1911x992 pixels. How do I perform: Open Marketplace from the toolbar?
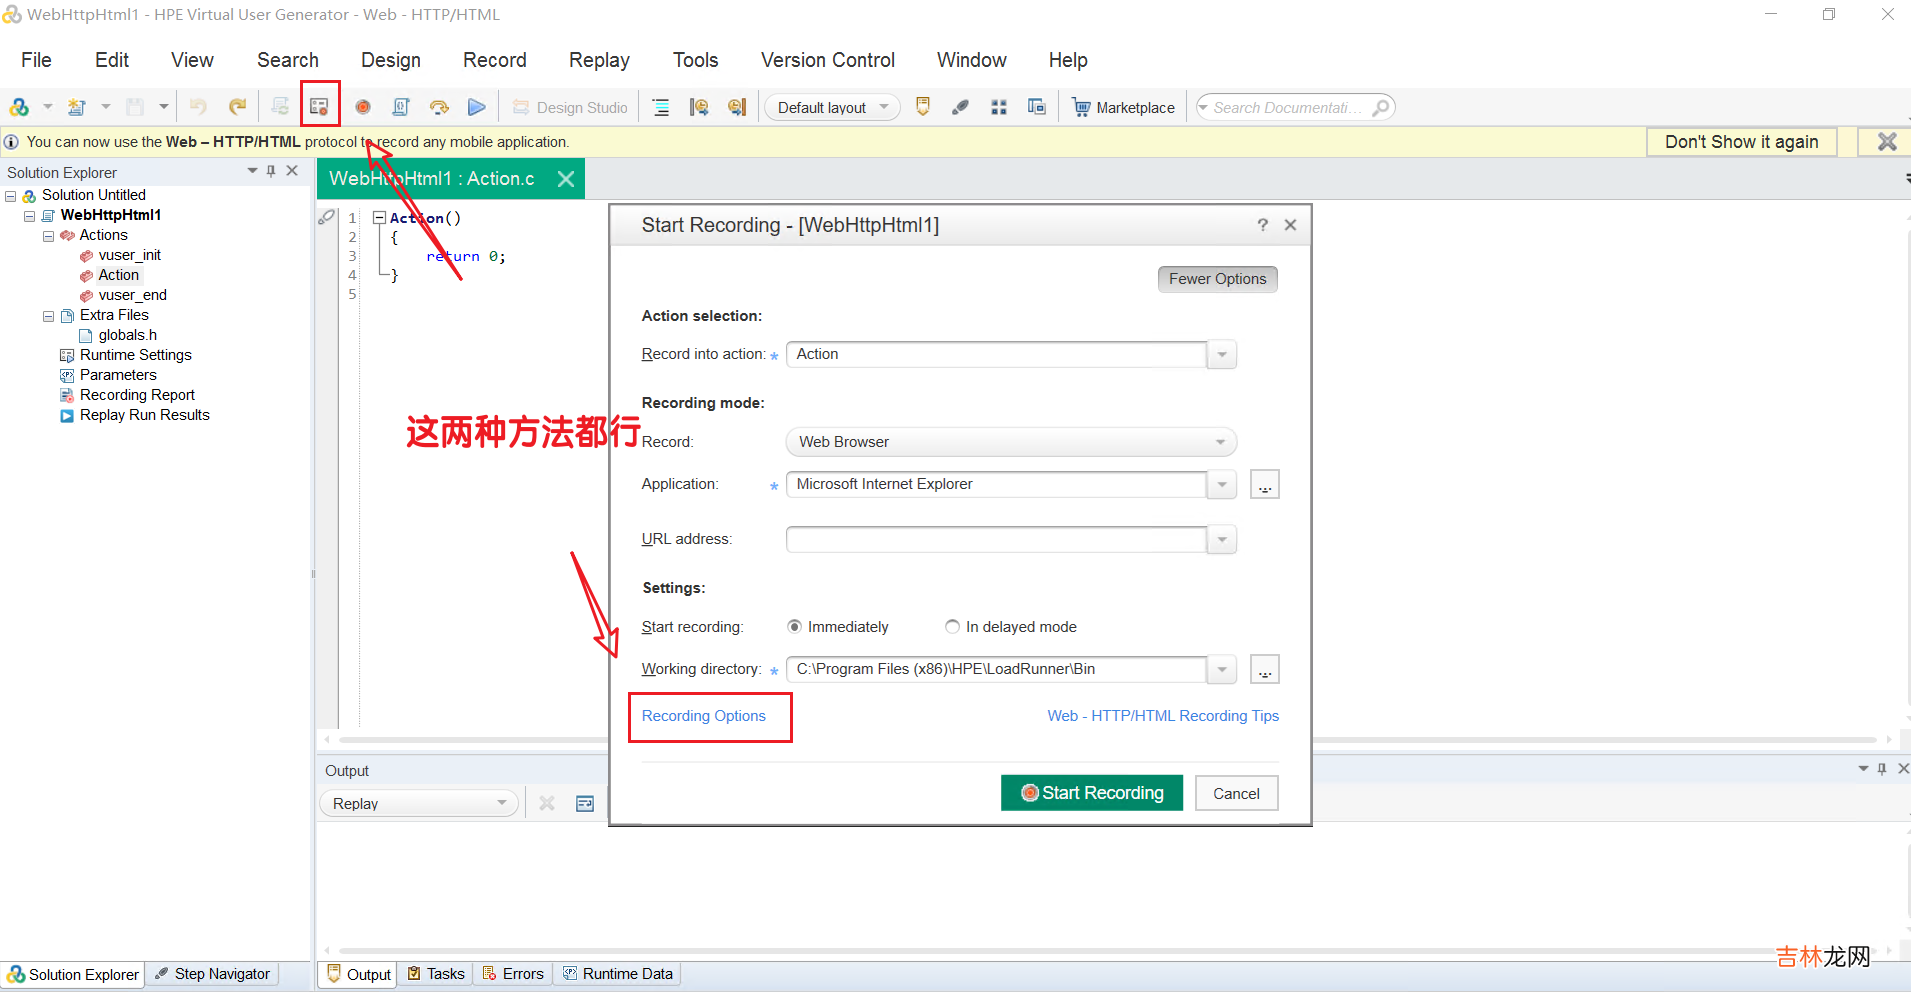coord(1123,107)
